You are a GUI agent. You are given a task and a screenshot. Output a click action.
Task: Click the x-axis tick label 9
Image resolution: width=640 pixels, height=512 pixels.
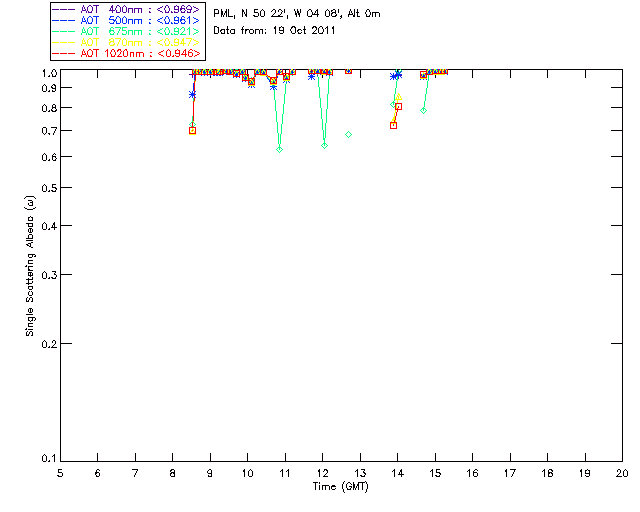tap(210, 473)
